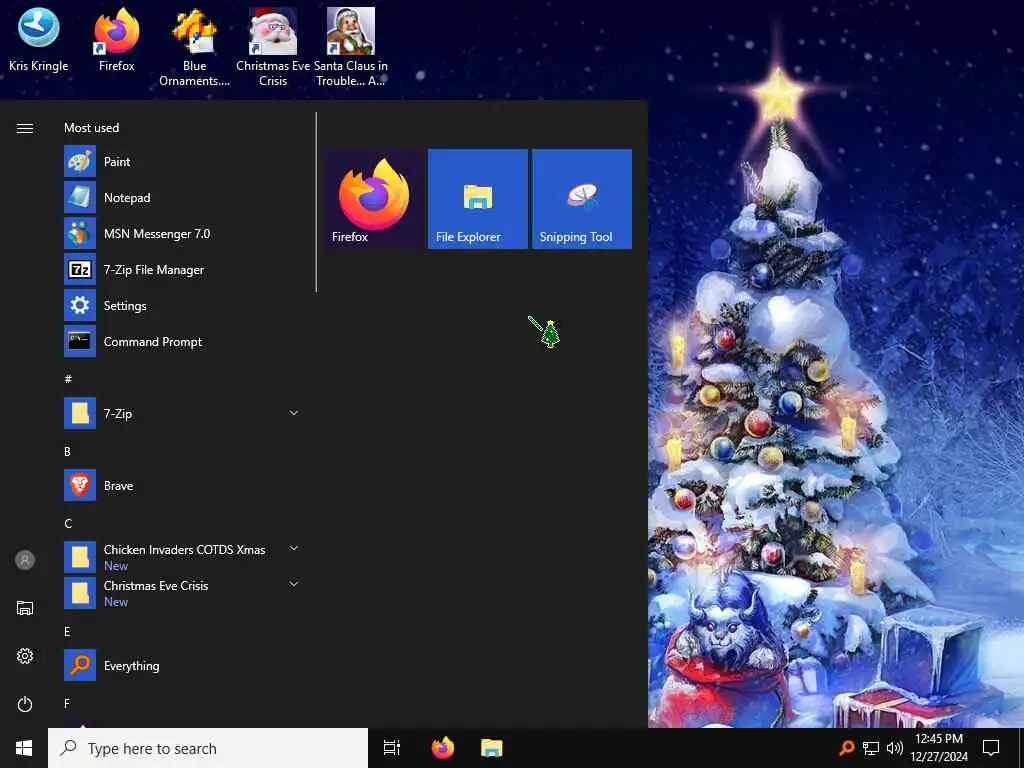Open Chicken Invaders COTDS Xmas folder entry
This screenshot has width=1024, height=768.
point(183,557)
